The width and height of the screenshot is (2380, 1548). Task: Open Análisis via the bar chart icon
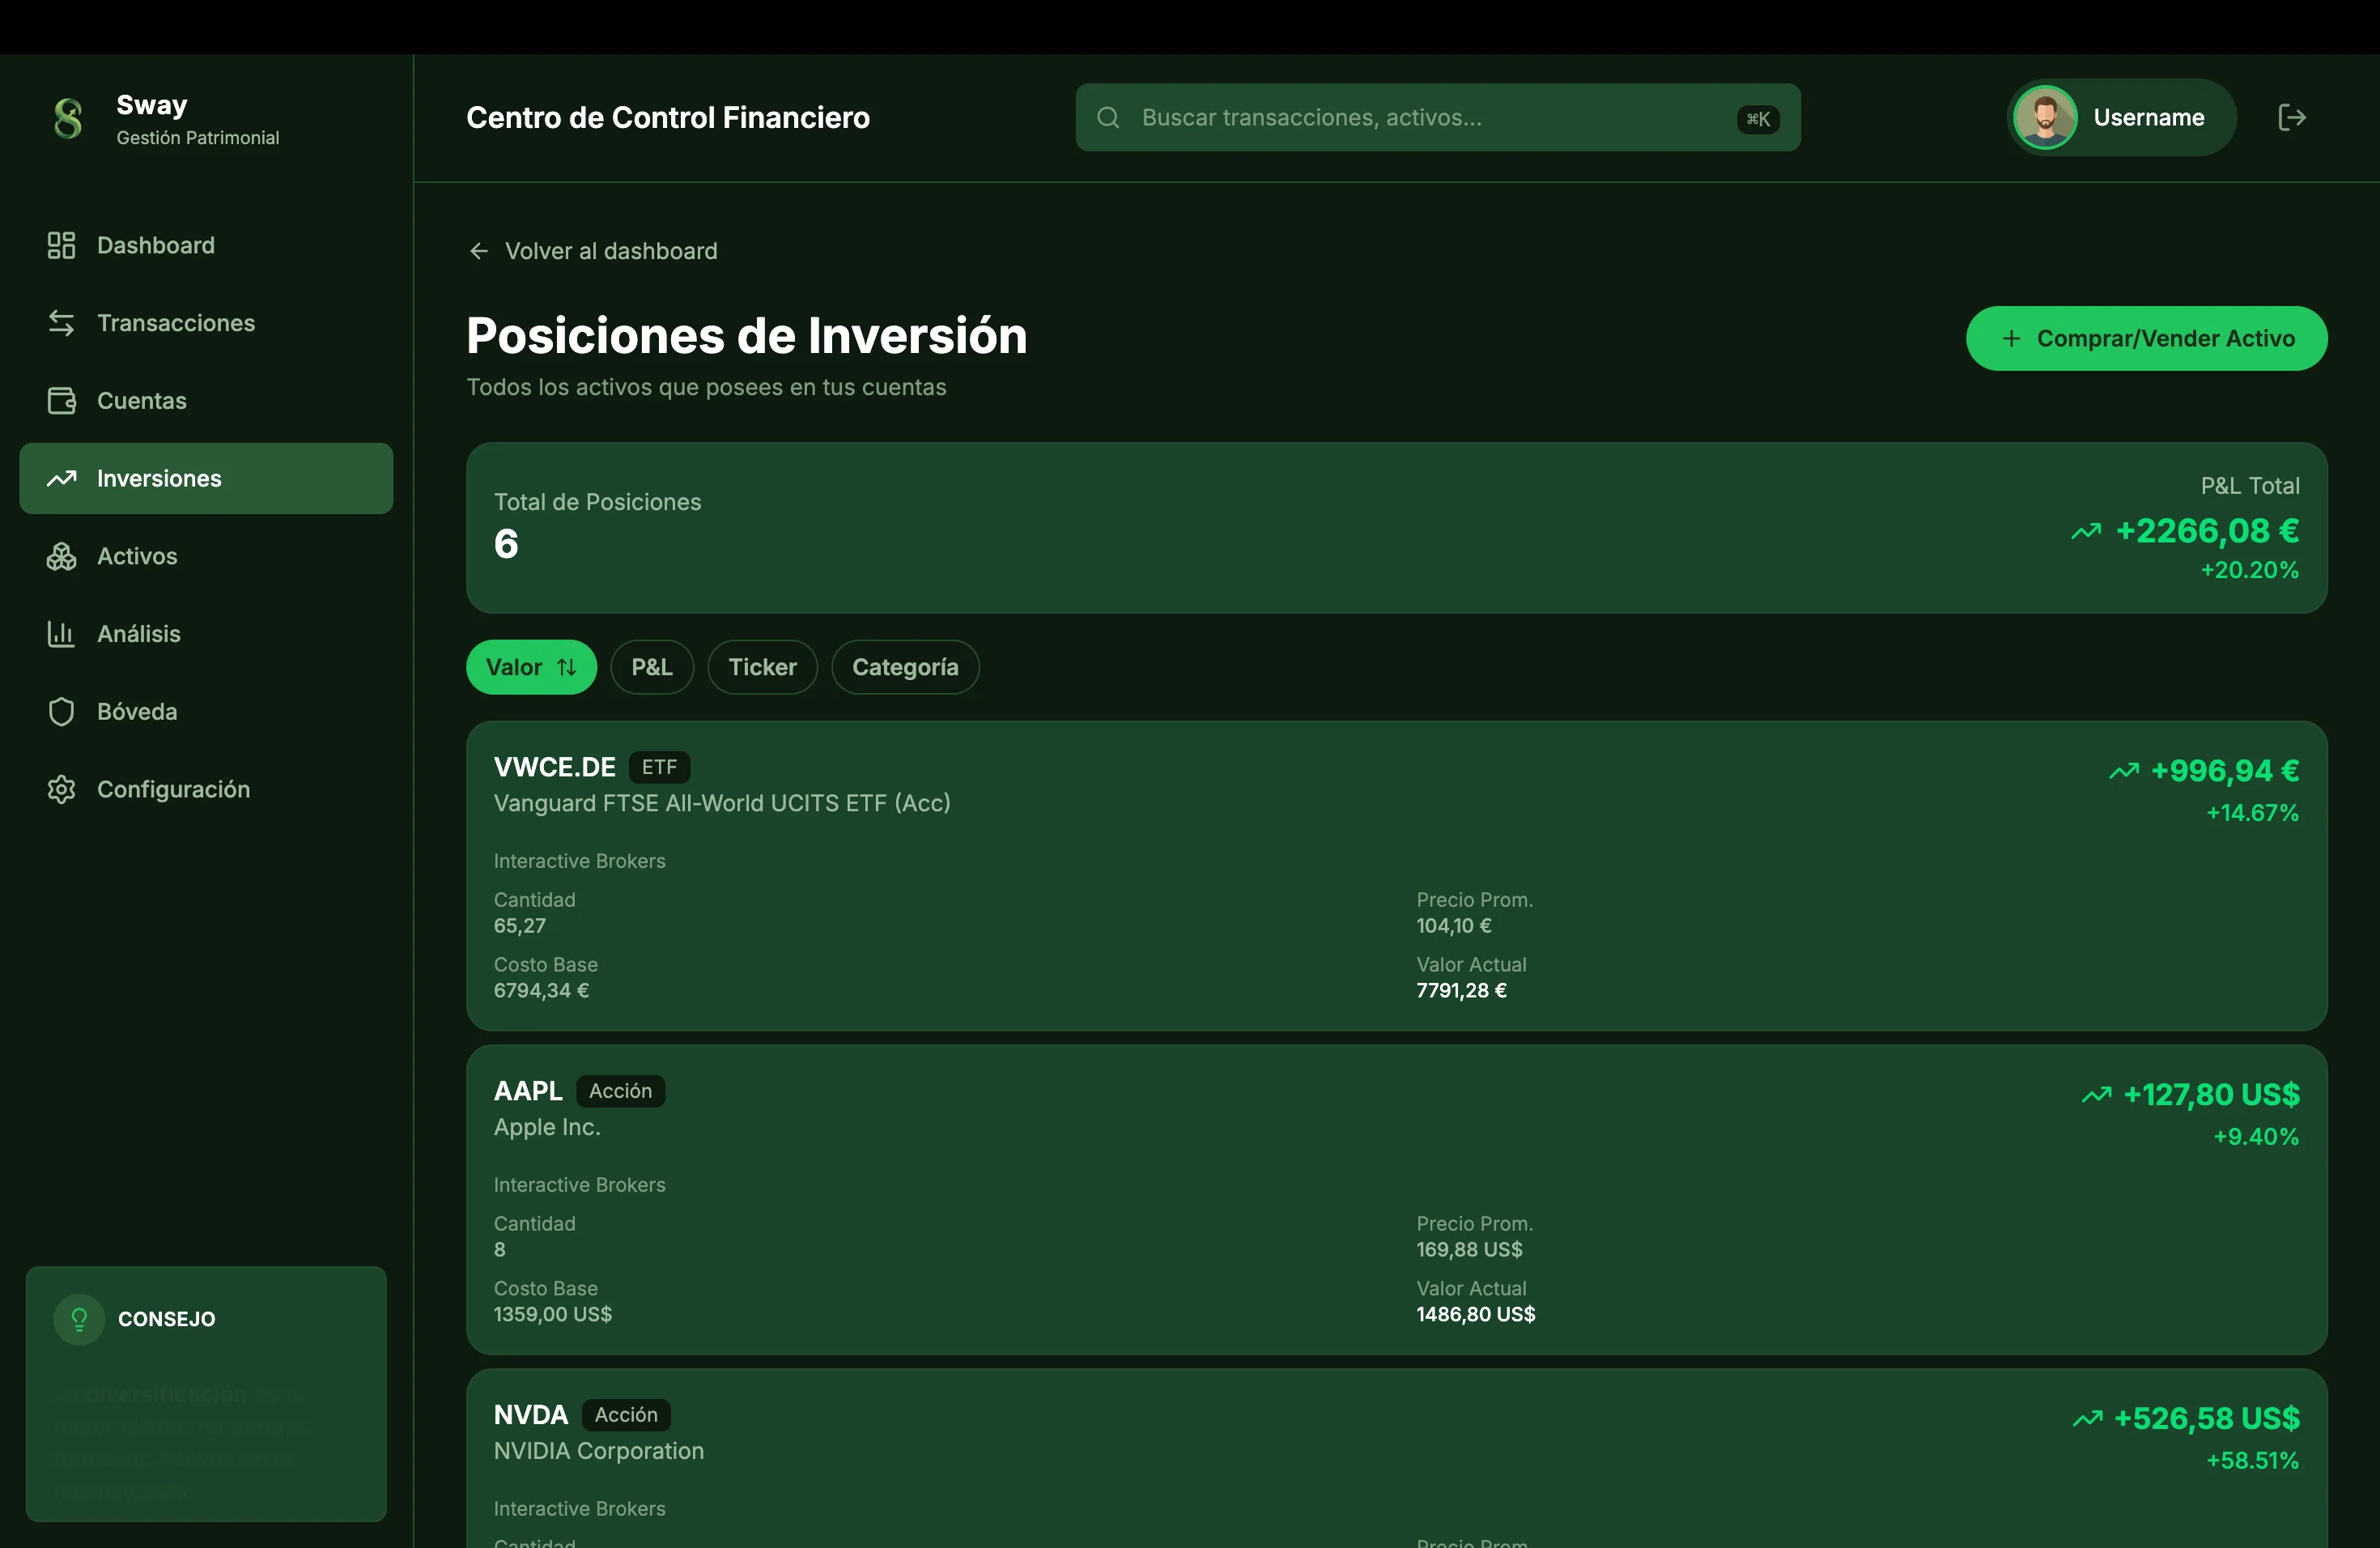point(61,633)
